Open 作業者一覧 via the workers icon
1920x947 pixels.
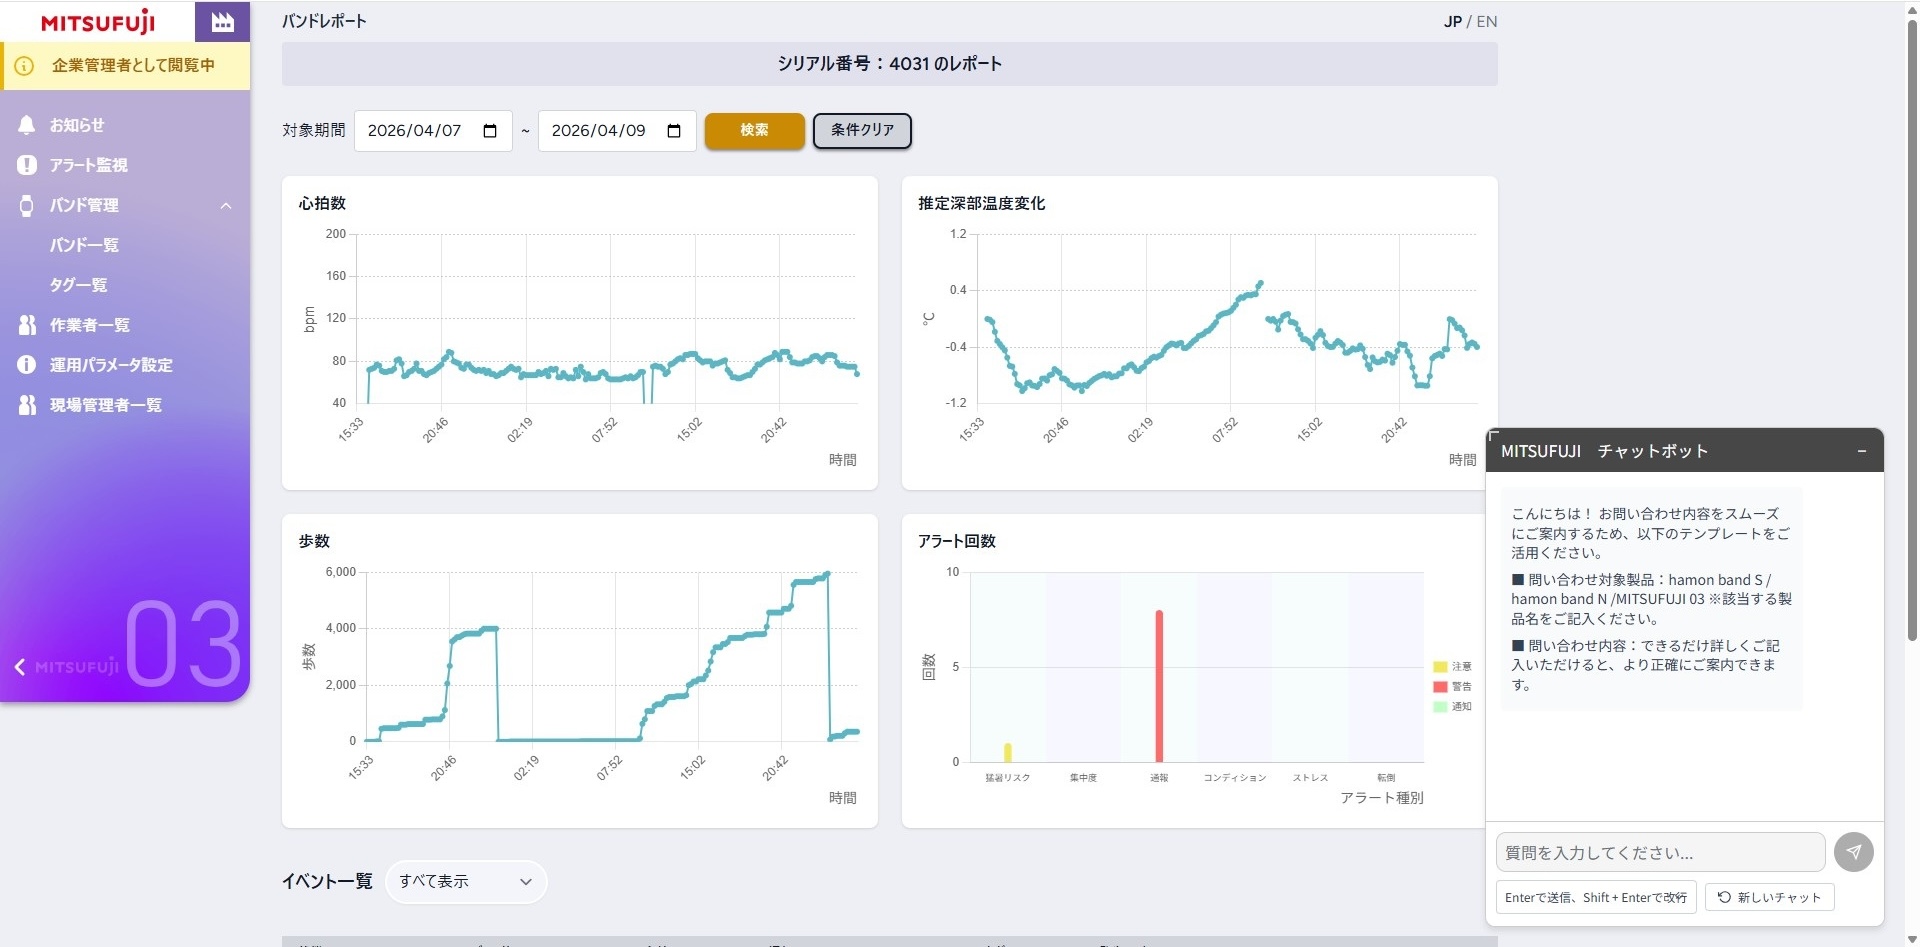[x=27, y=325]
